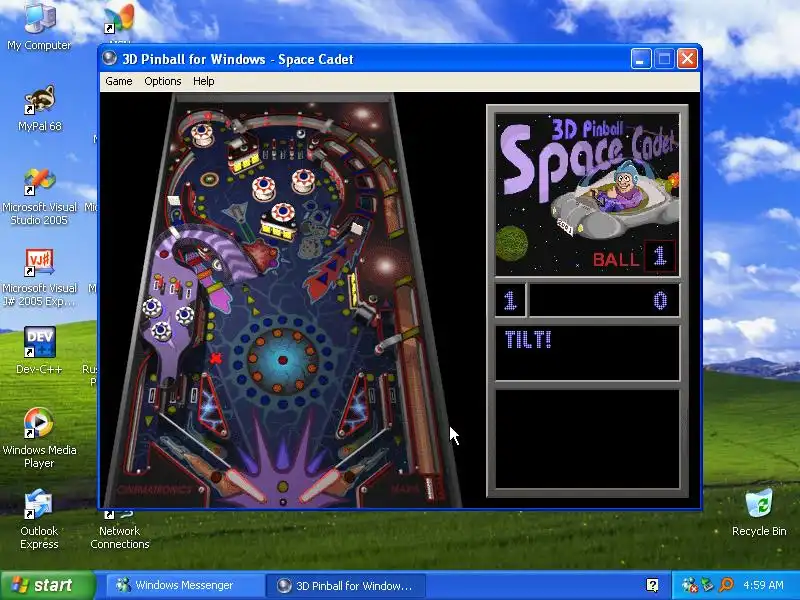Minimize the 3D Pinball window
The image size is (800, 600).
(641, 59)
